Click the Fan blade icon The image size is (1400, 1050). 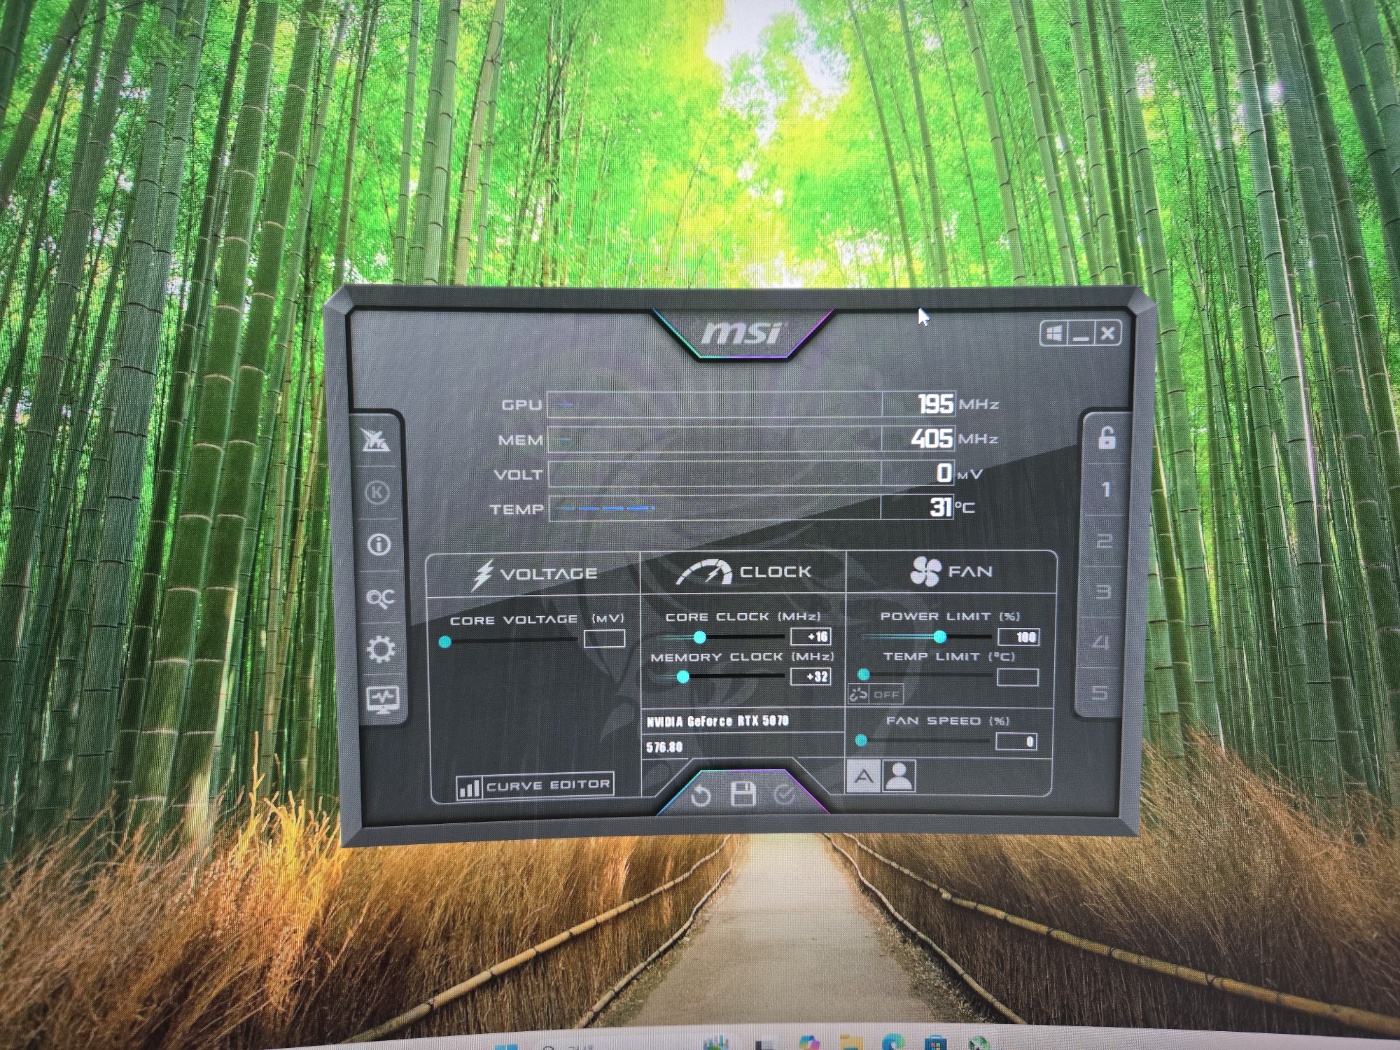(926, 571)
